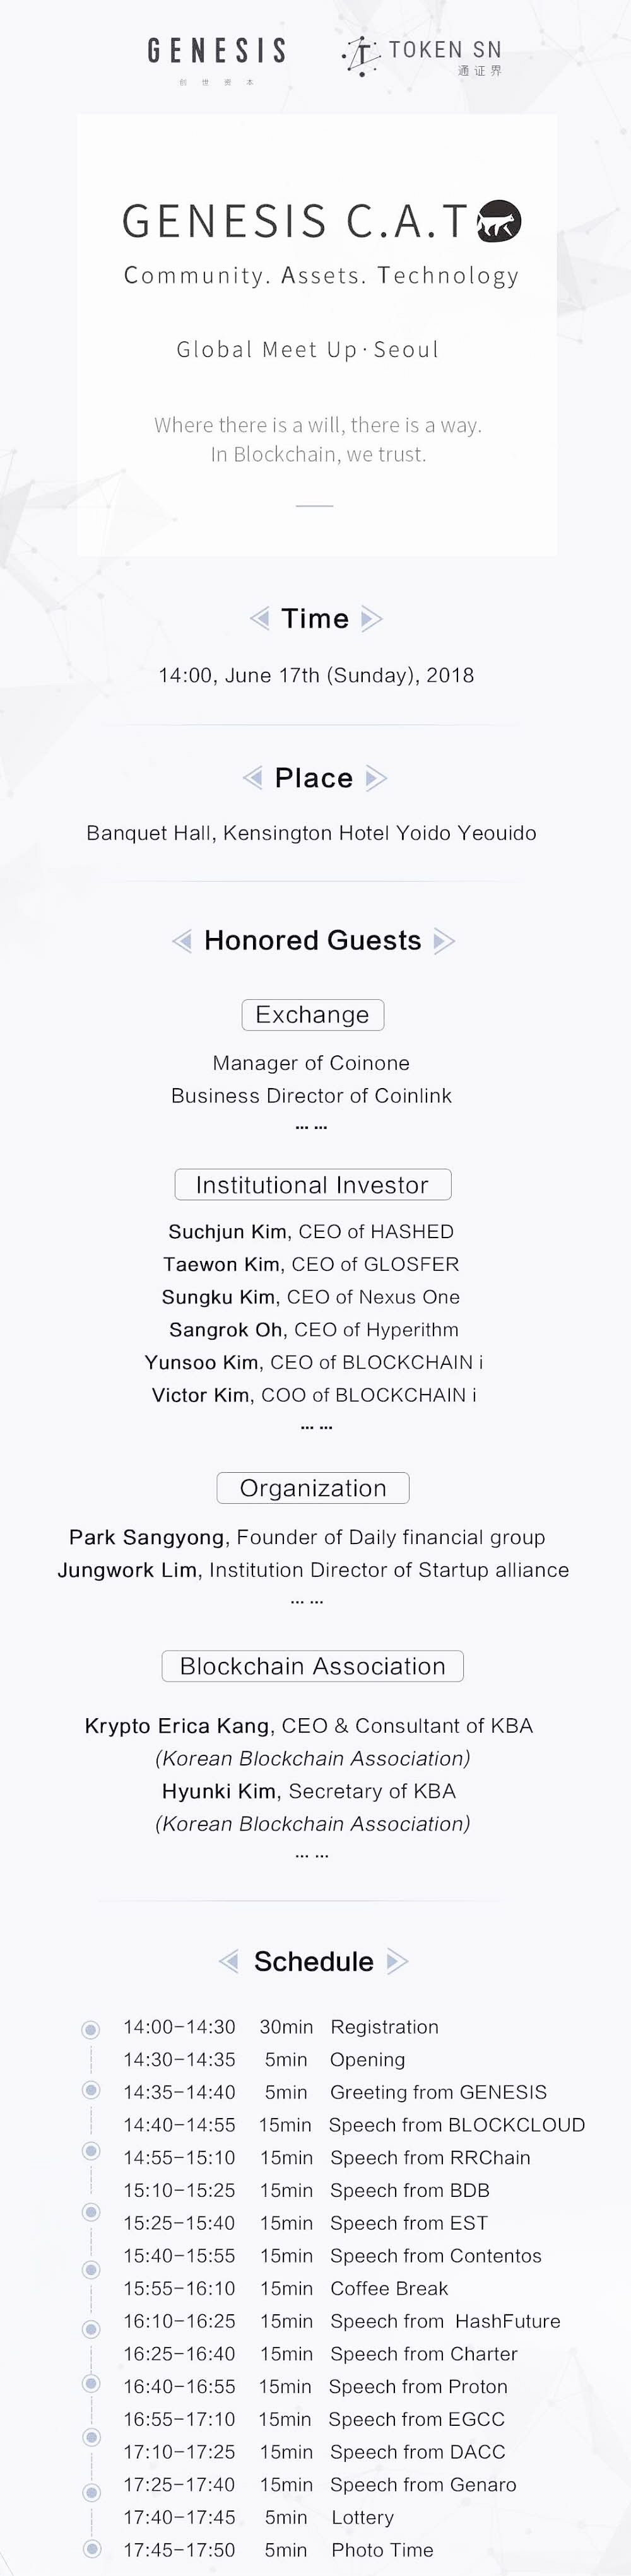The width and height of the screenshot is (631, 2576).
Task: Click timeline dot next to Registration row
Action: pyautogui.click(x=91, y=2029)
